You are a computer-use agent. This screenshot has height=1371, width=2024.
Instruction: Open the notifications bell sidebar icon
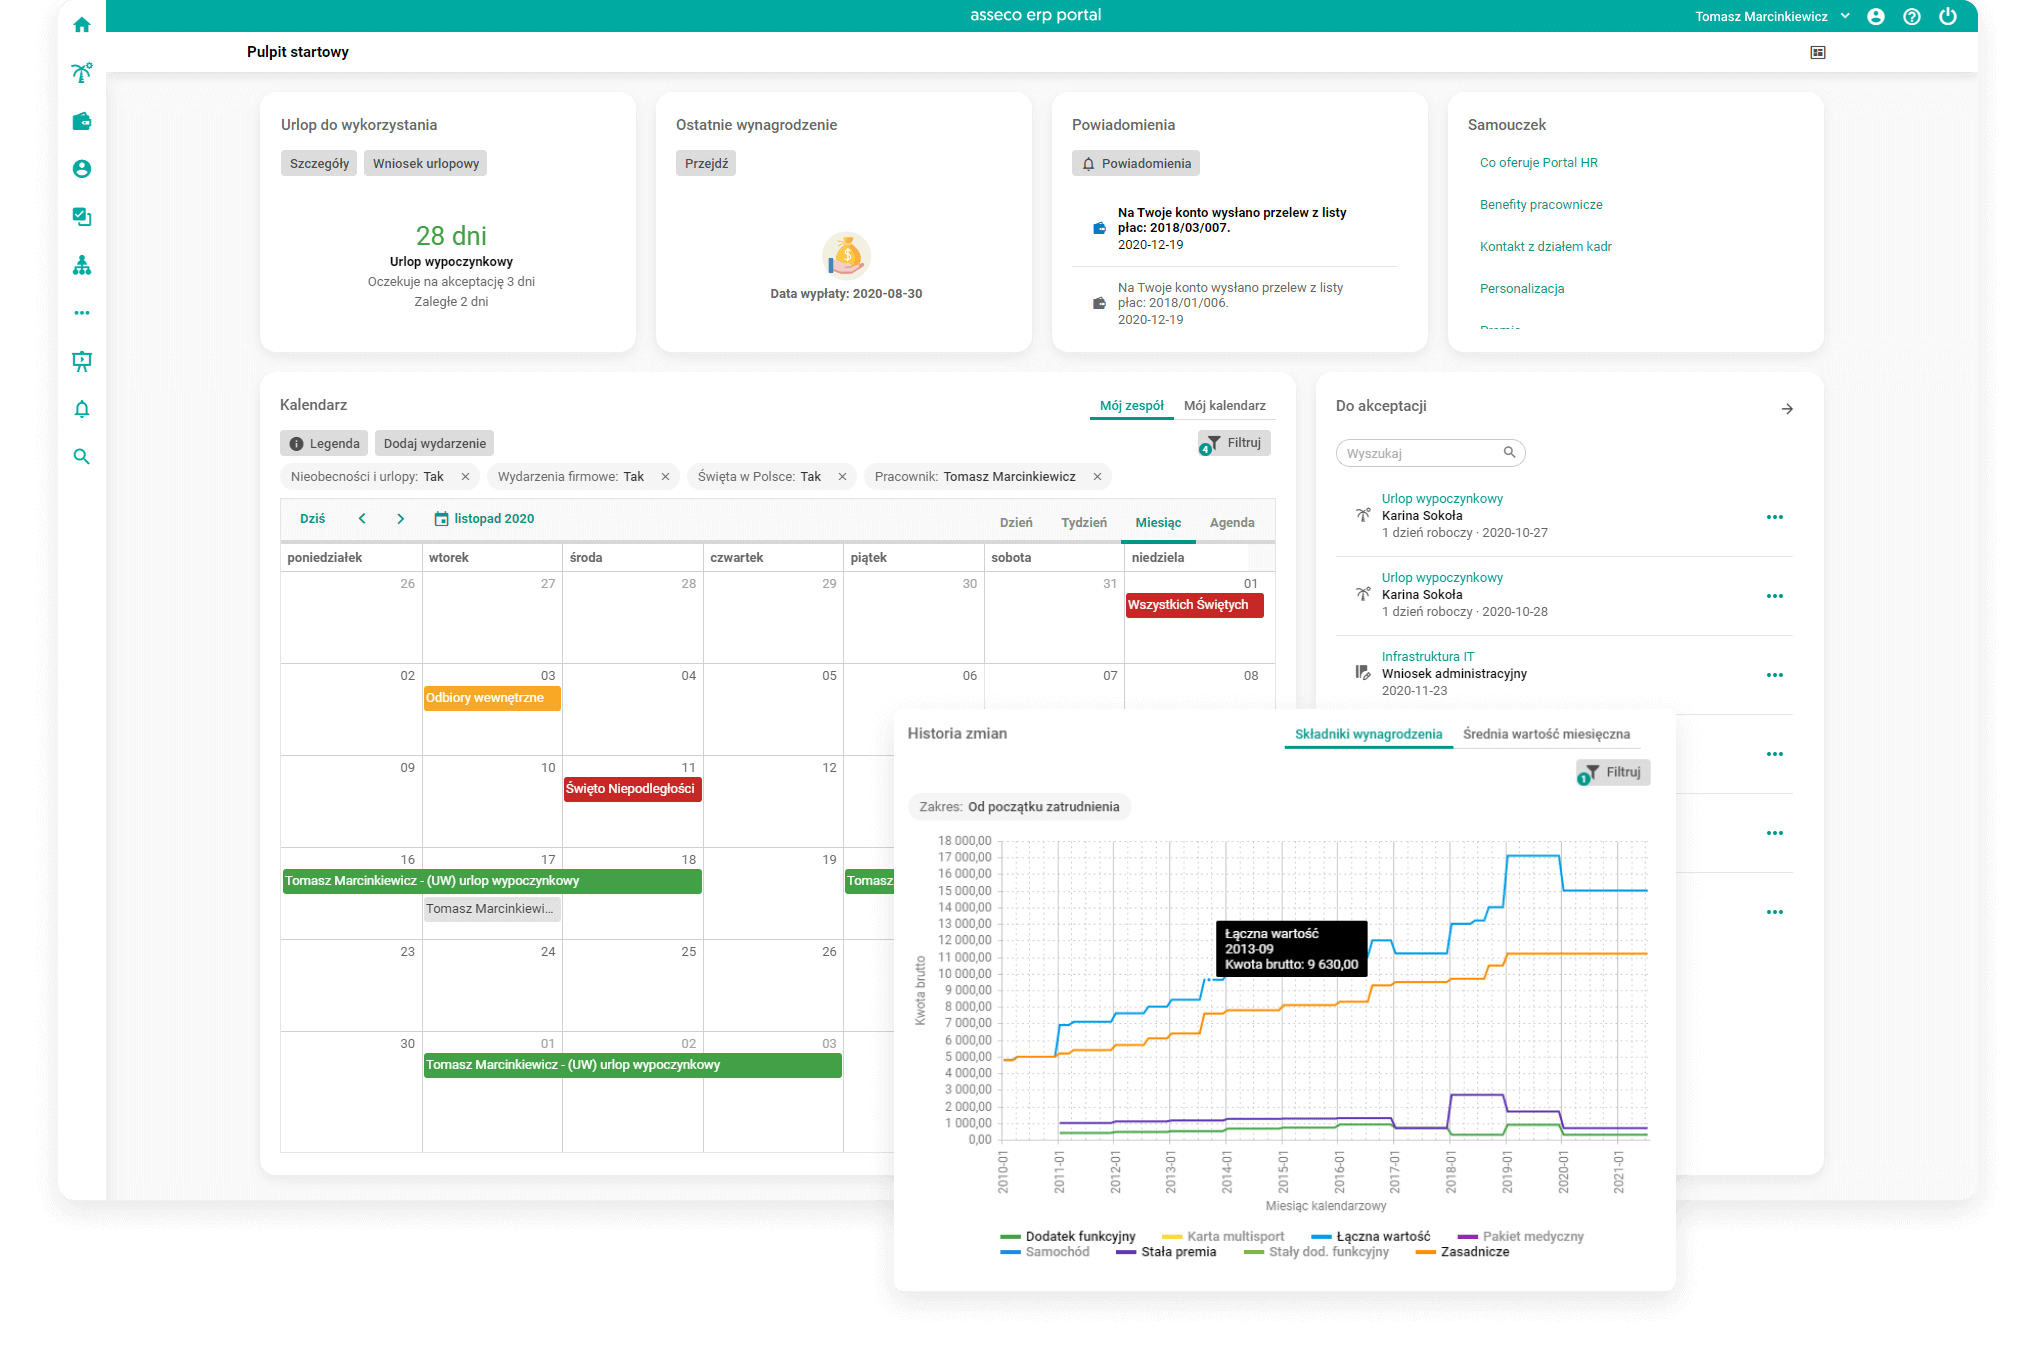82,409
